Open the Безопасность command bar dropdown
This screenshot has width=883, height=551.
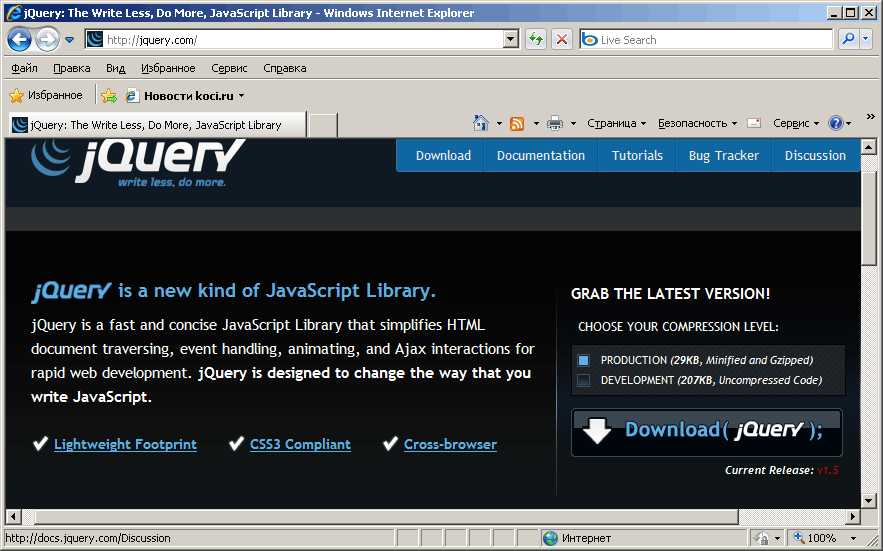tap(697, 123)
